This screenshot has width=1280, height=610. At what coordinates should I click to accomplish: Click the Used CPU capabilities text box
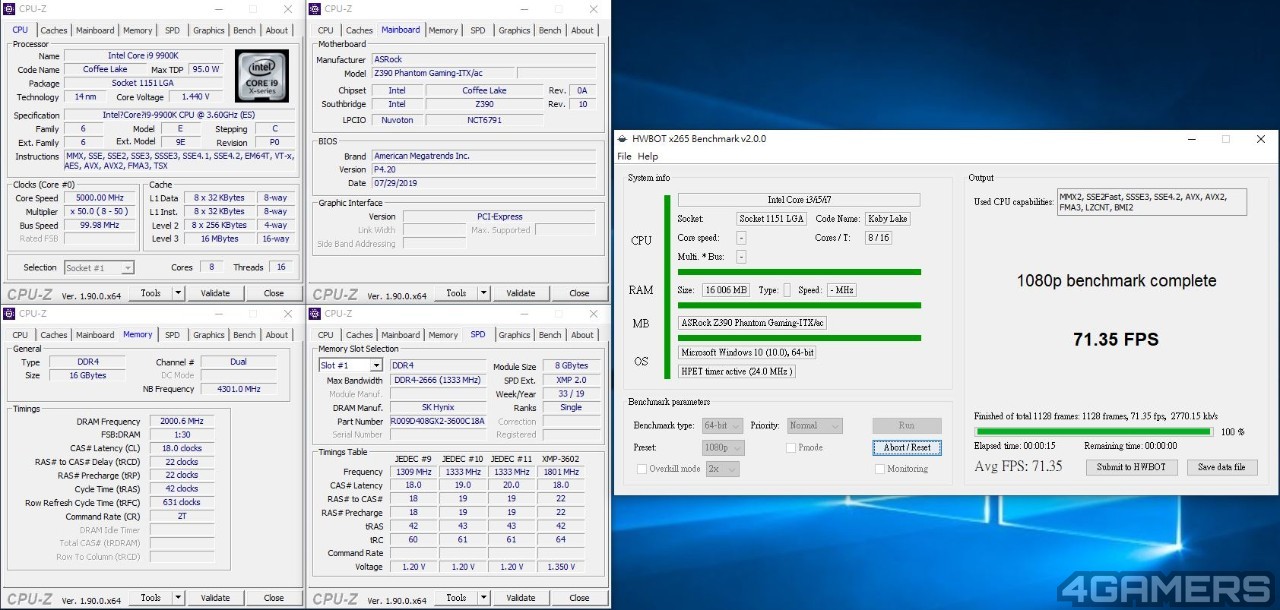1152,202
